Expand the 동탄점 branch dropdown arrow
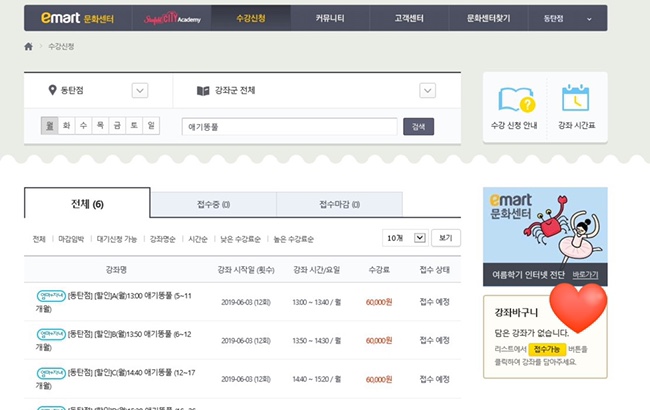Image resolution: width=650 pixels, height=410 pixels. (x=140, y=90)
